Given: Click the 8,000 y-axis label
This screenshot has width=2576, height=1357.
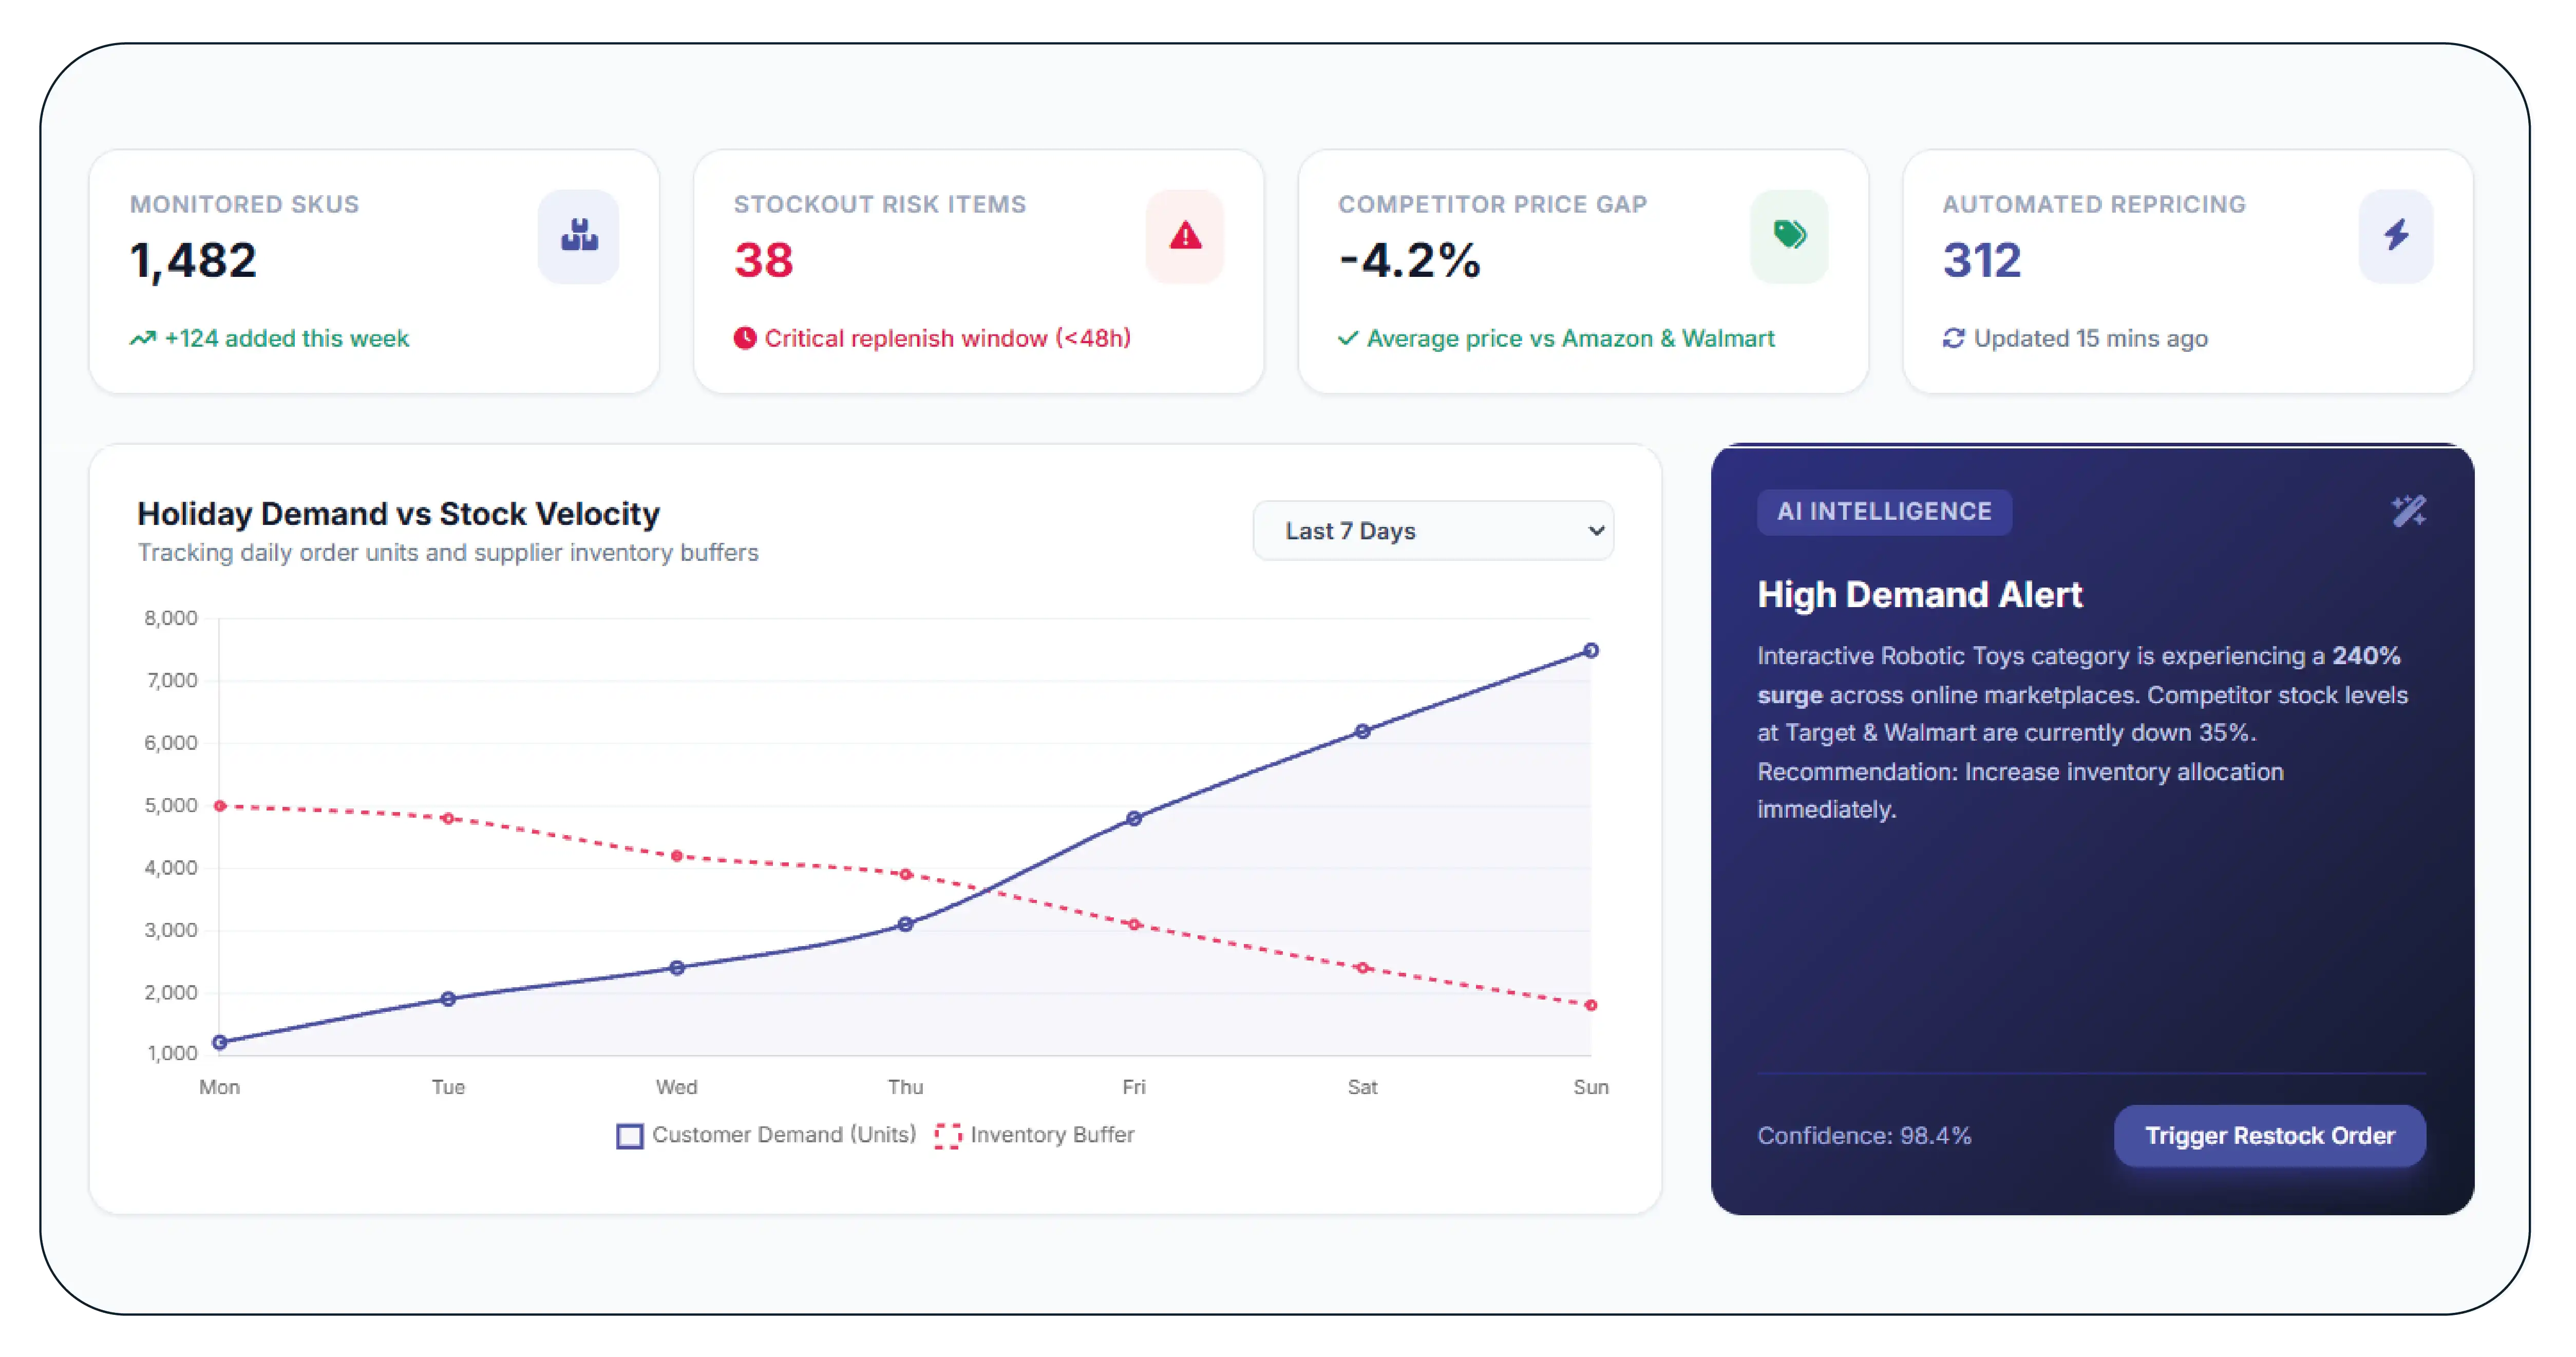Looking at the screenshot, I should pyautogui.click(x=171, y=618).
